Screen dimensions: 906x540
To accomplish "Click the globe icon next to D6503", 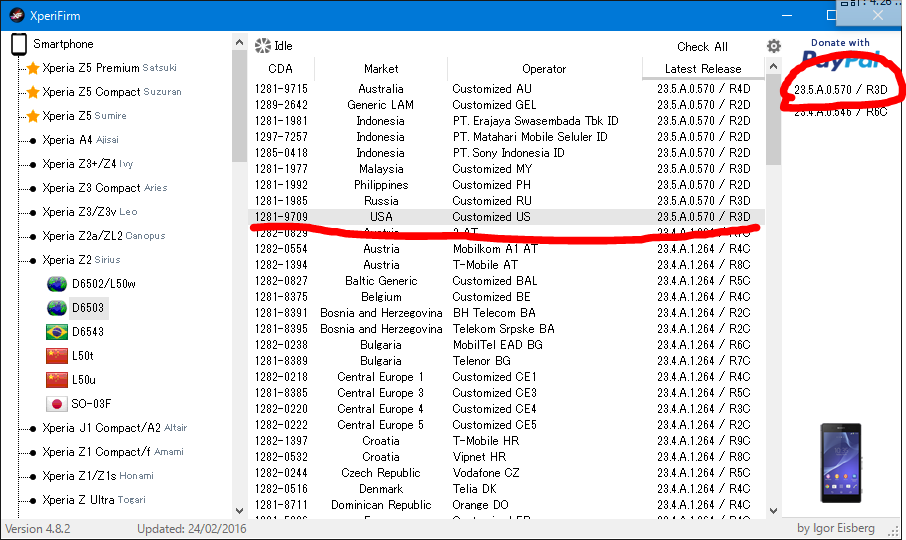I will tap(57, 308).
